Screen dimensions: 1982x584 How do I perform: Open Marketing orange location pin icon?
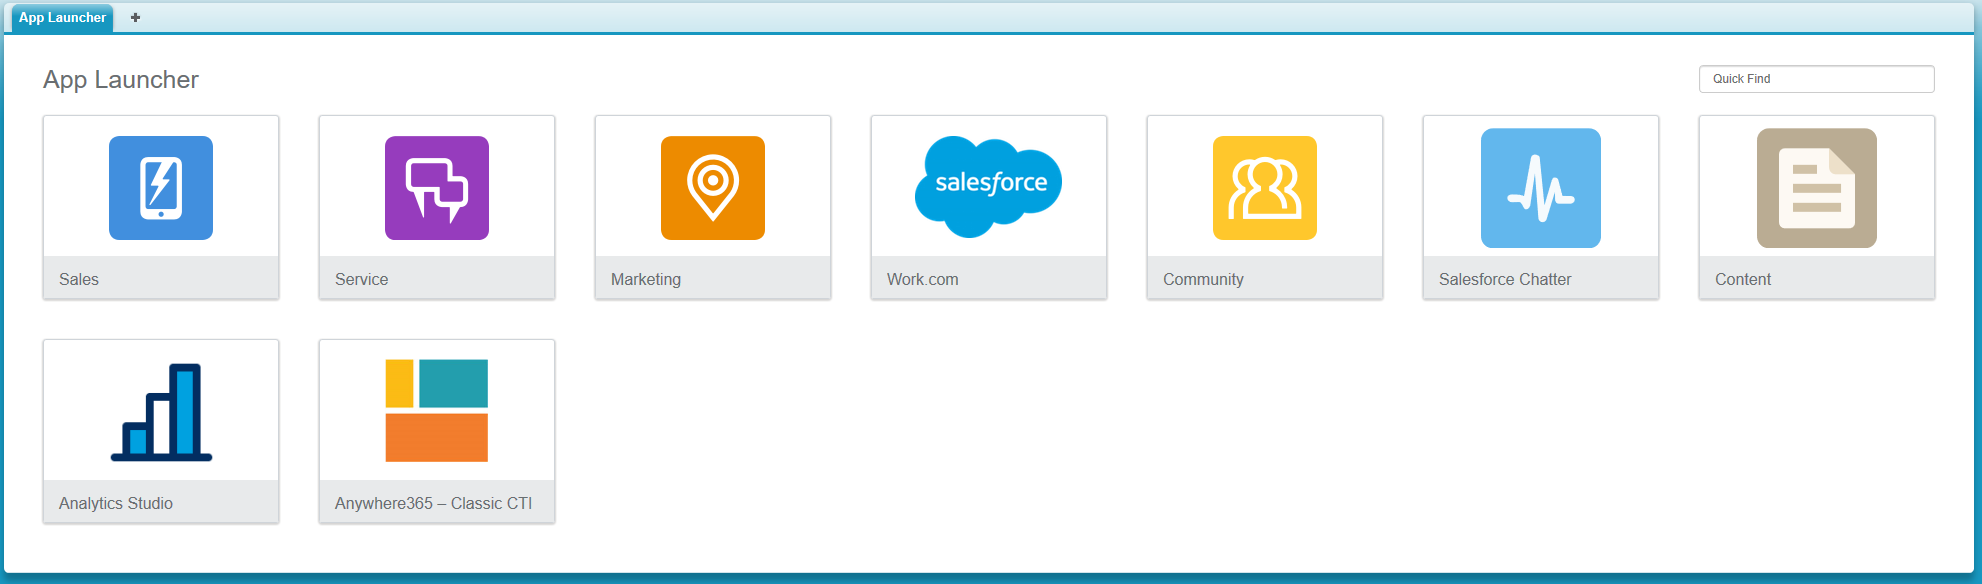(x=713, y=188)
